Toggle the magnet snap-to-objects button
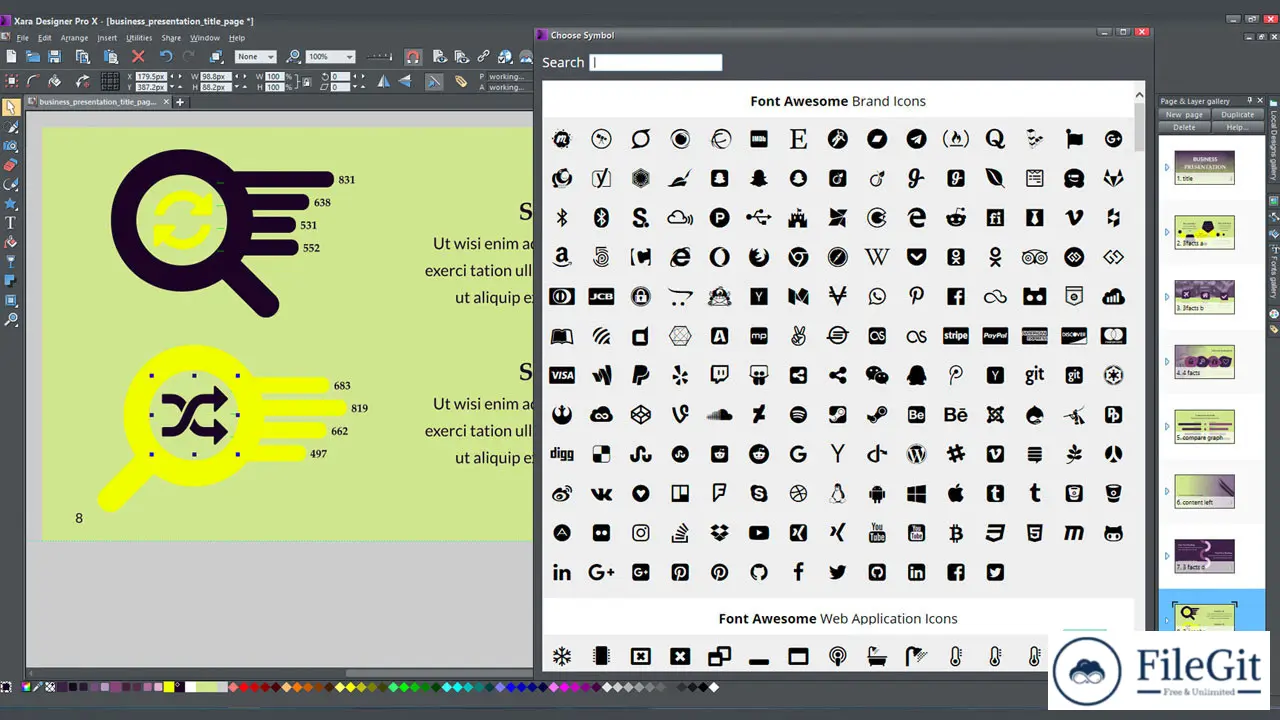The height and width of the screenshot is (720, 1280). coord(413,57)
